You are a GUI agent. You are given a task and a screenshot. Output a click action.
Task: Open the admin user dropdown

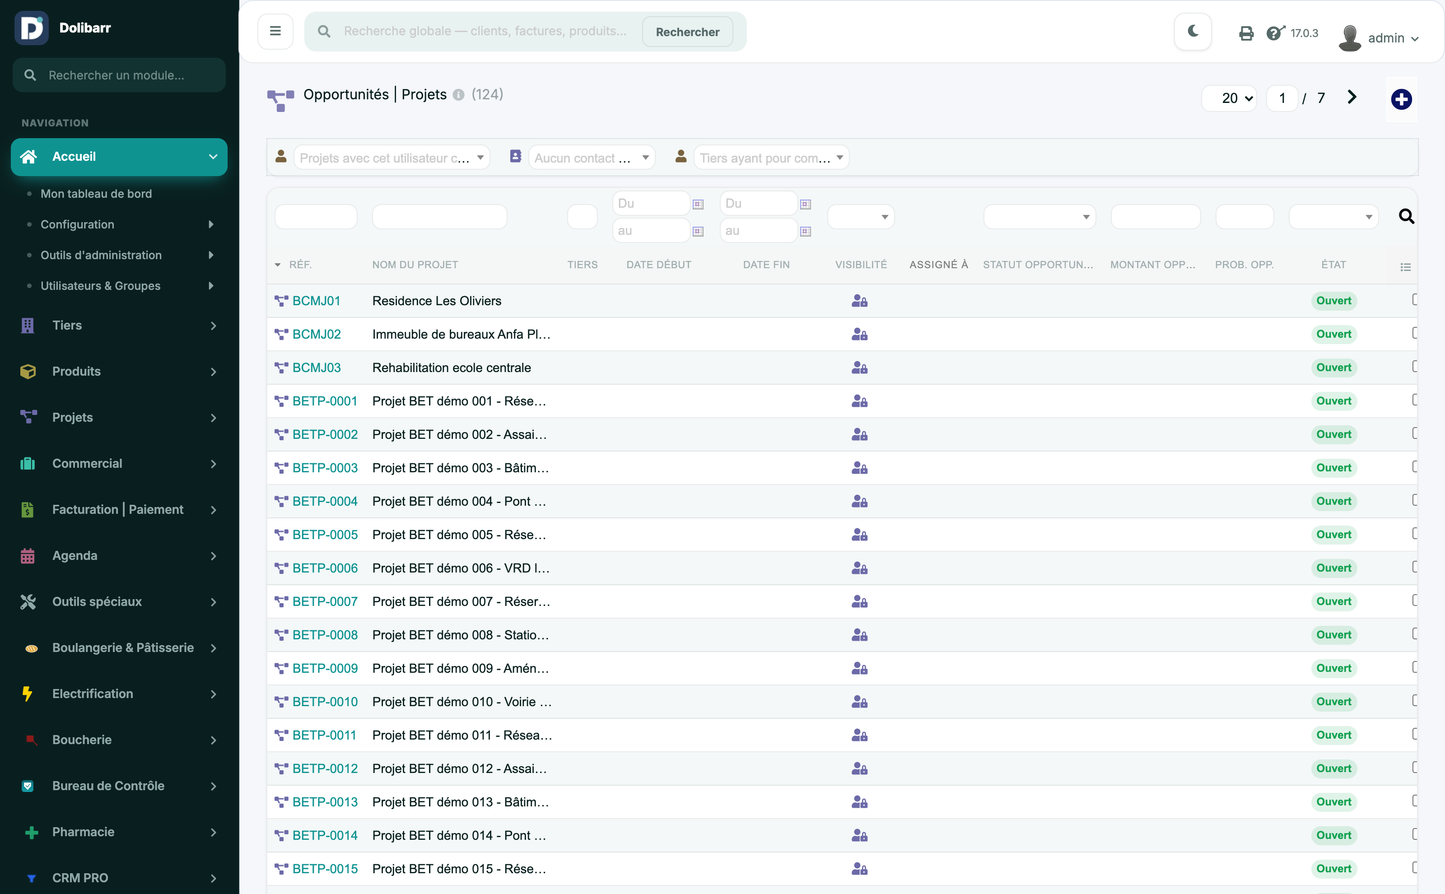coord(1378,38)
